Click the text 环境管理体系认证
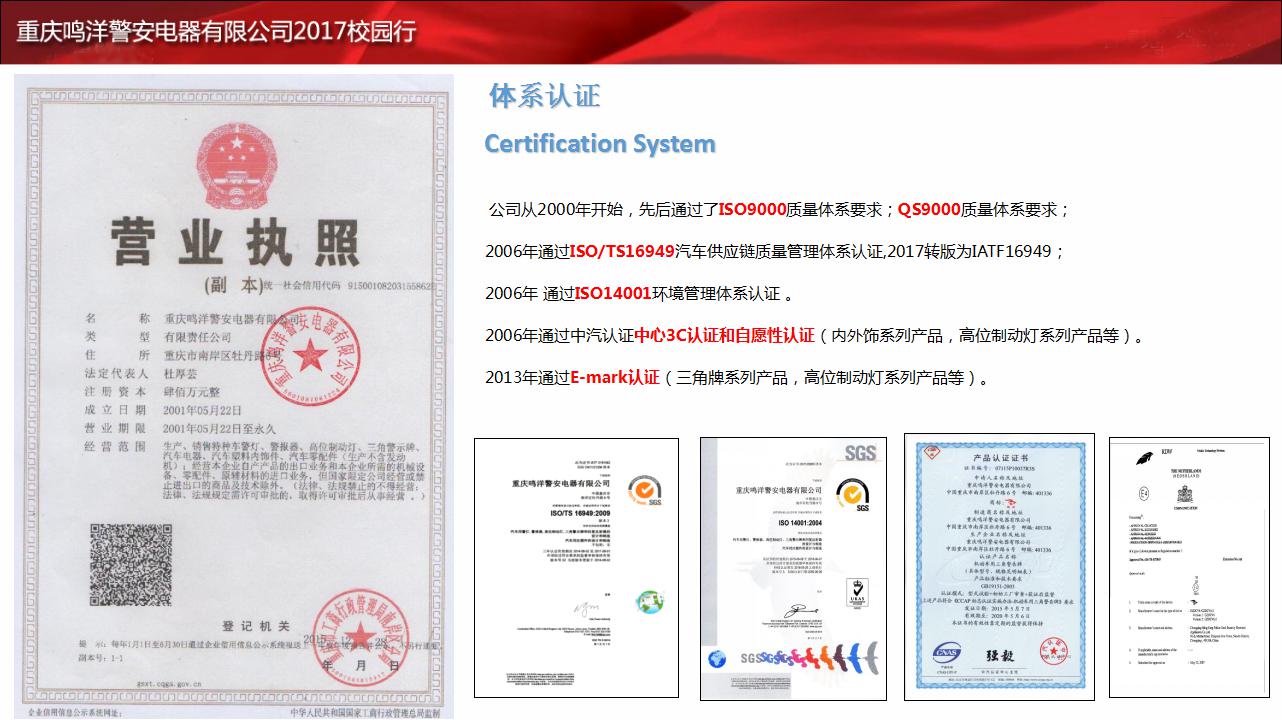 tap(714, 294)
